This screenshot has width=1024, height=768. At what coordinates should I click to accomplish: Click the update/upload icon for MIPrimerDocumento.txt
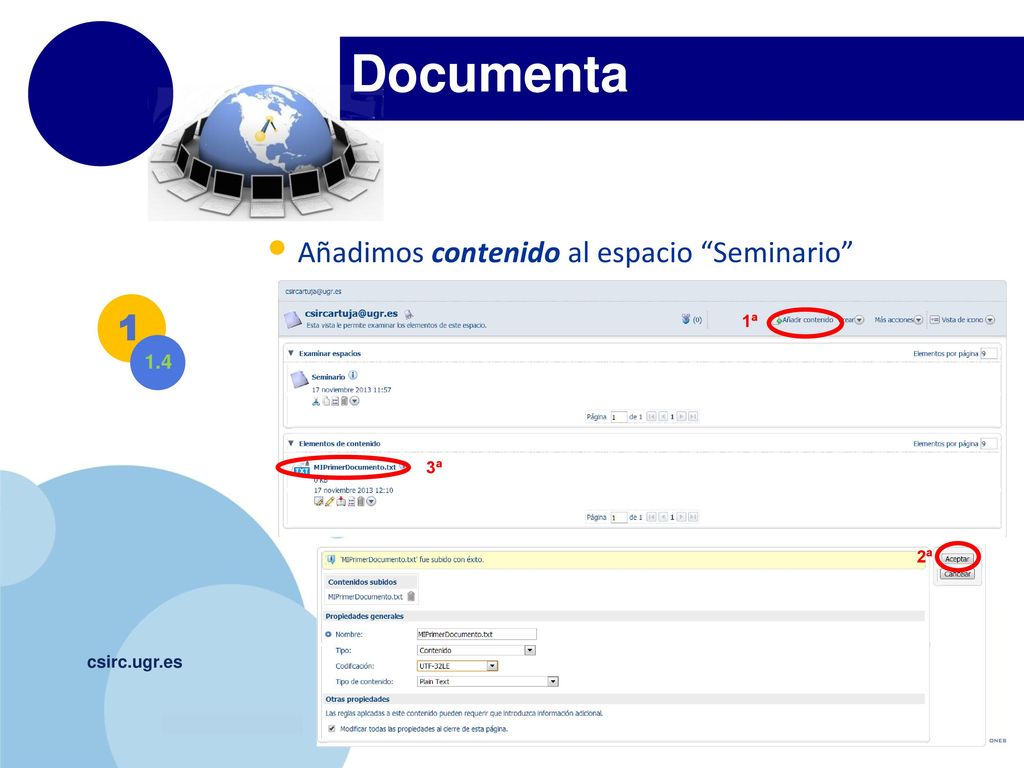click(340, 502)
